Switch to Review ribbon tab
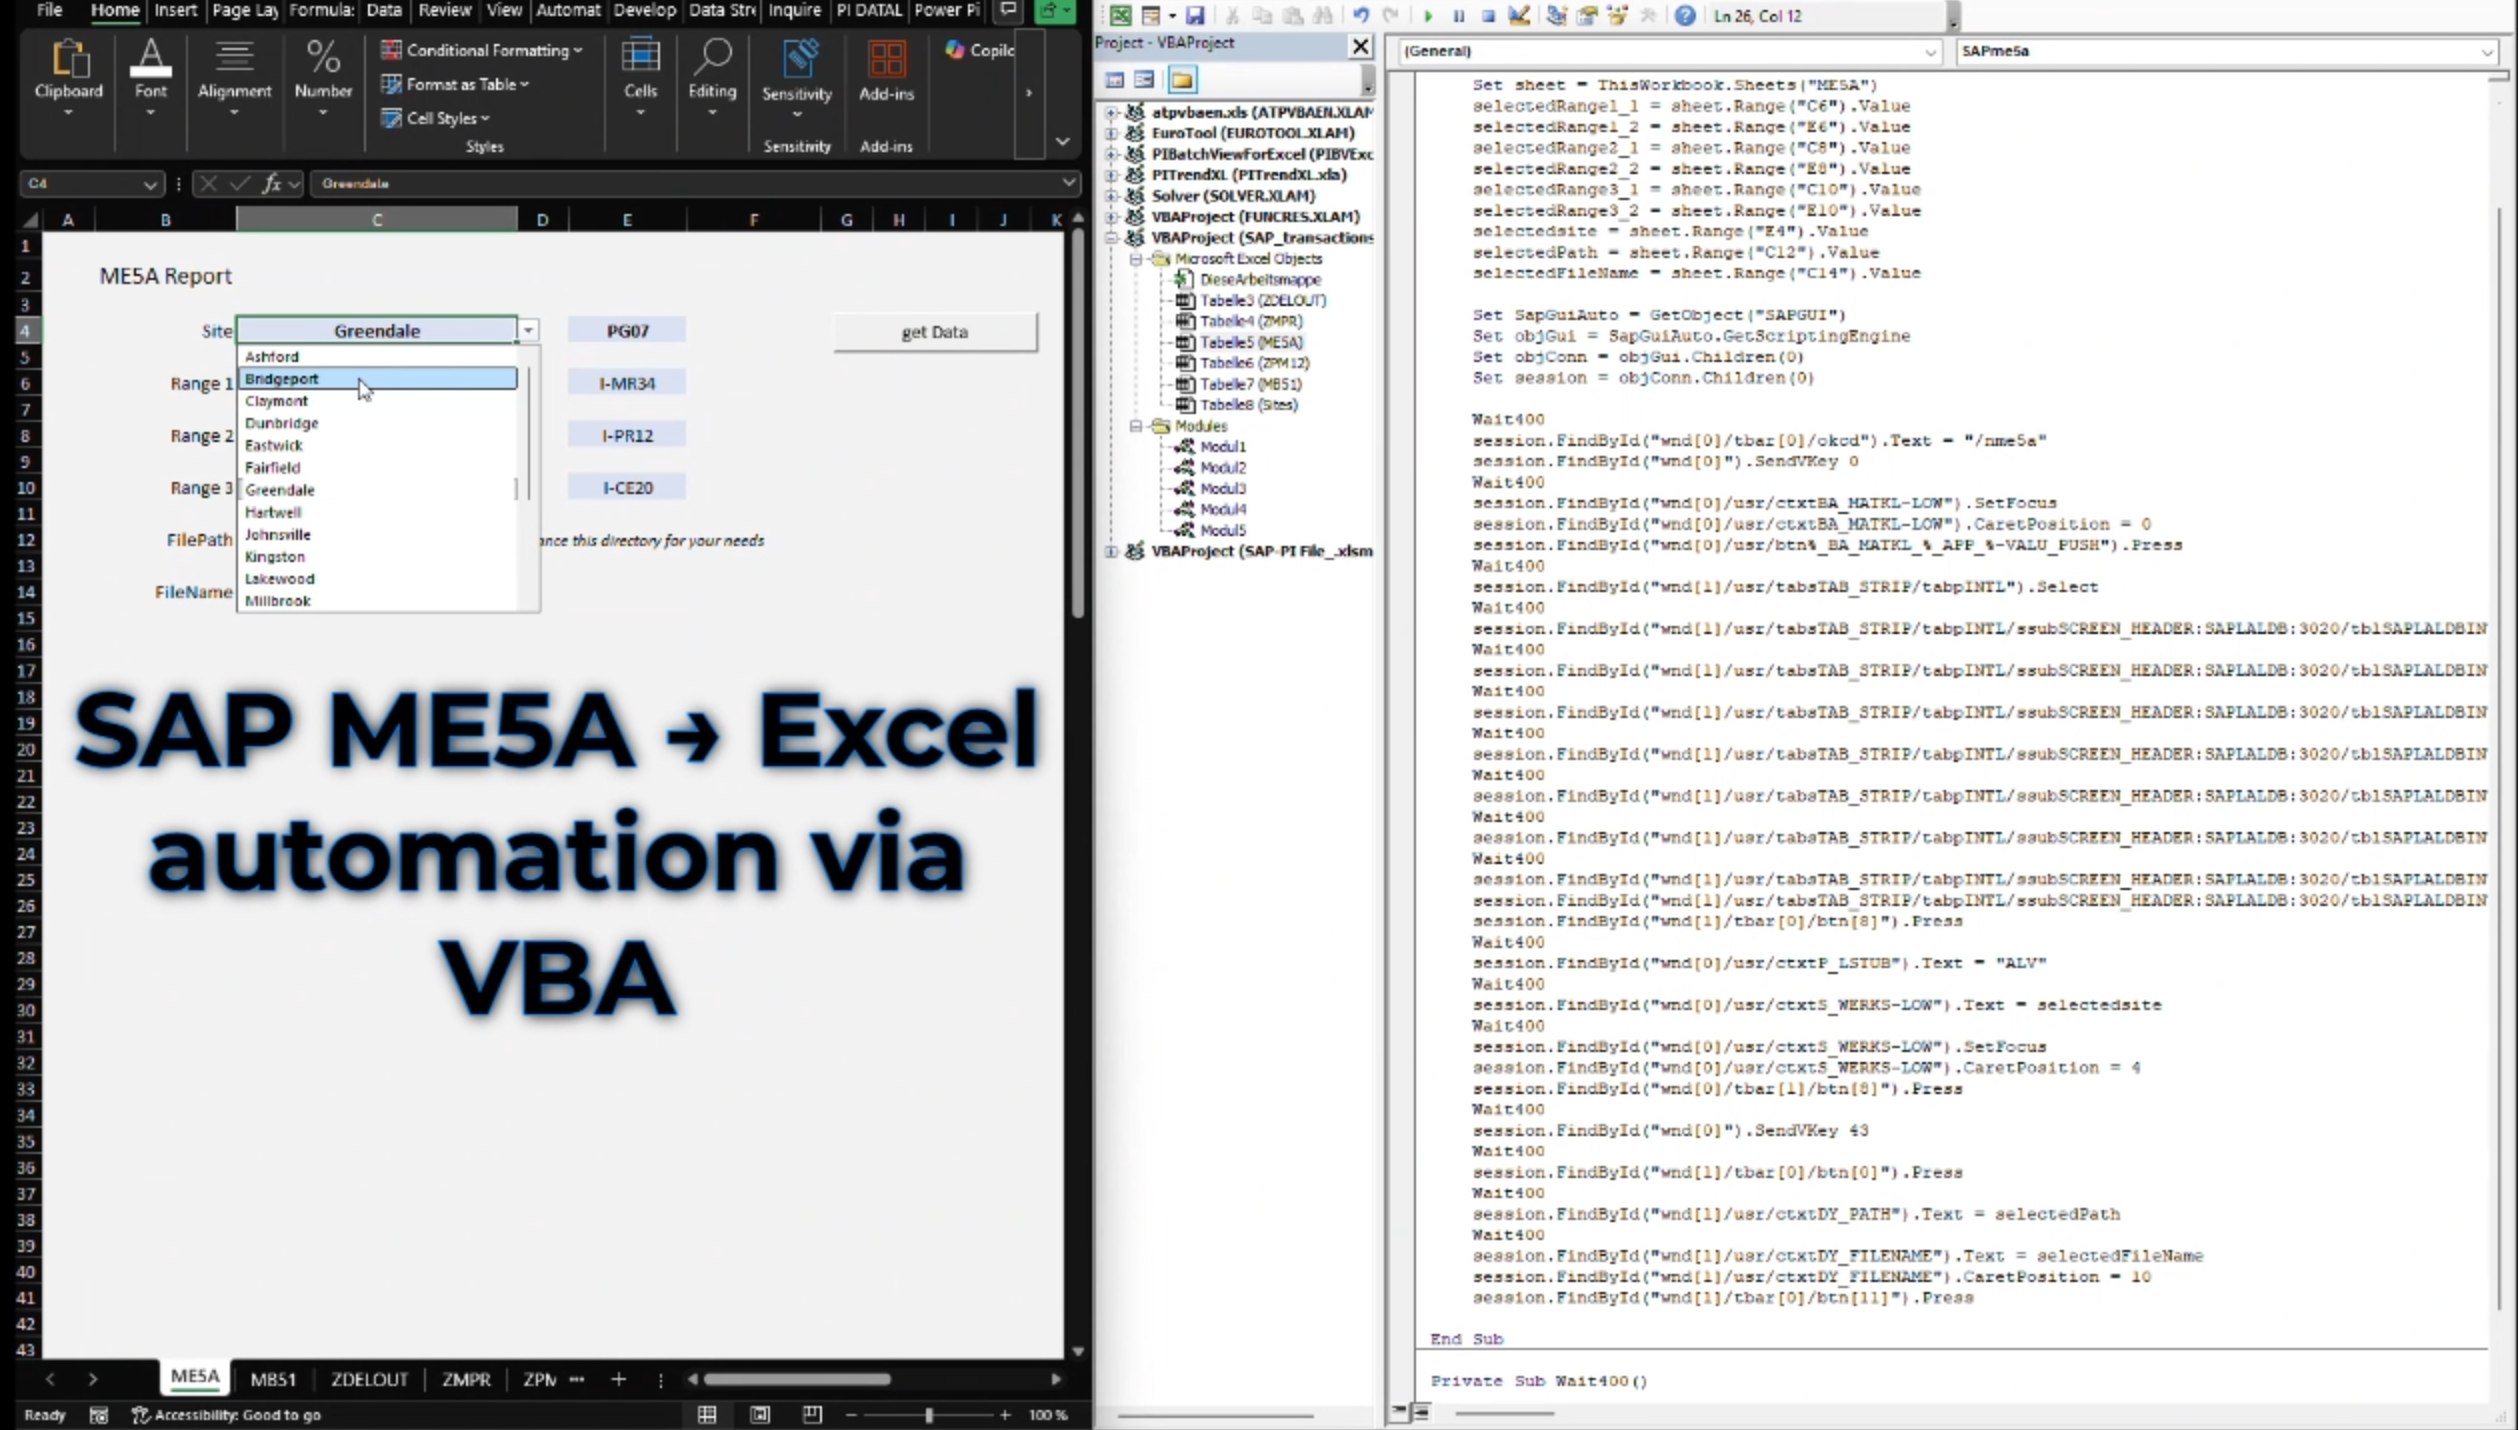Image resolution: width=2518 pixels, height=1430 pixels. [x=444, y=10]
